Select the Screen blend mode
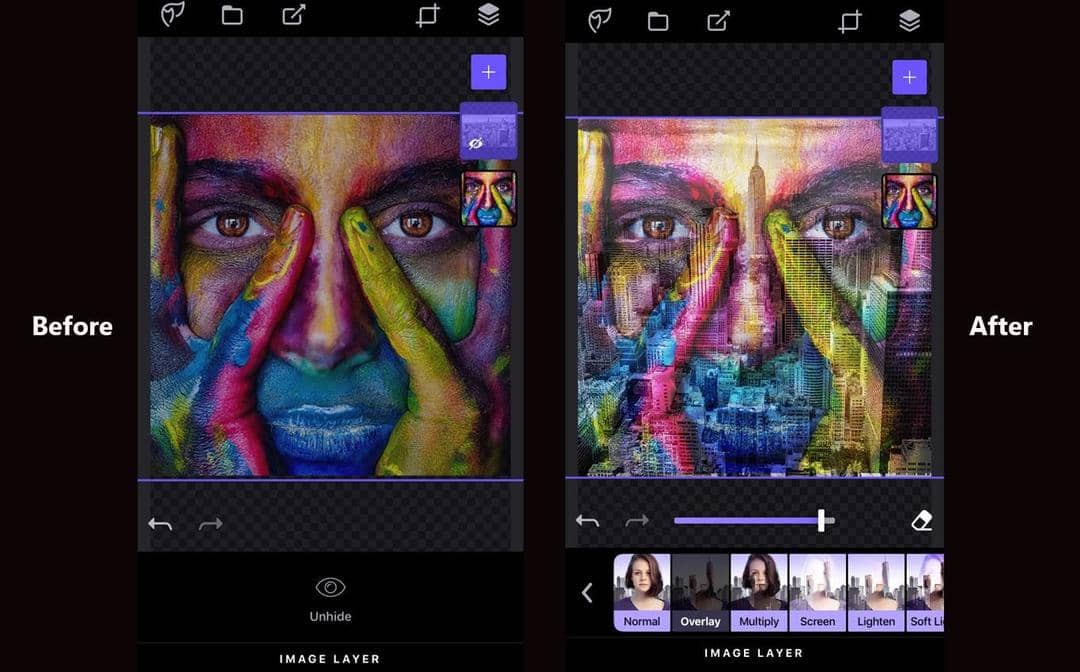 (817, 593)
